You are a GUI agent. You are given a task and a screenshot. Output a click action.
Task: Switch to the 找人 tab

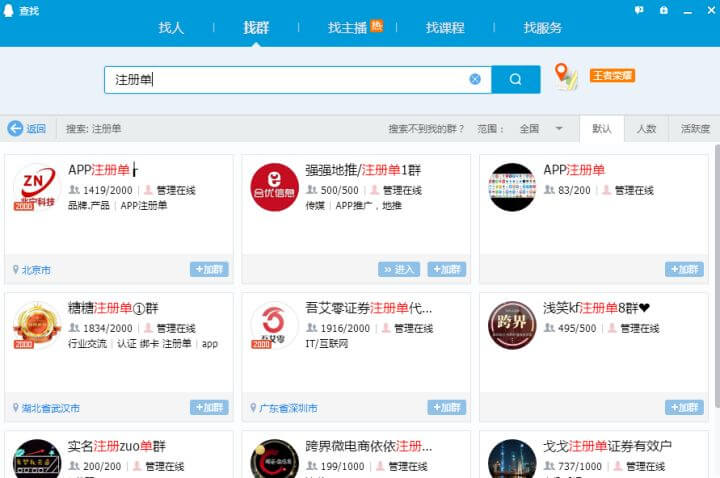tap(171, 28)
